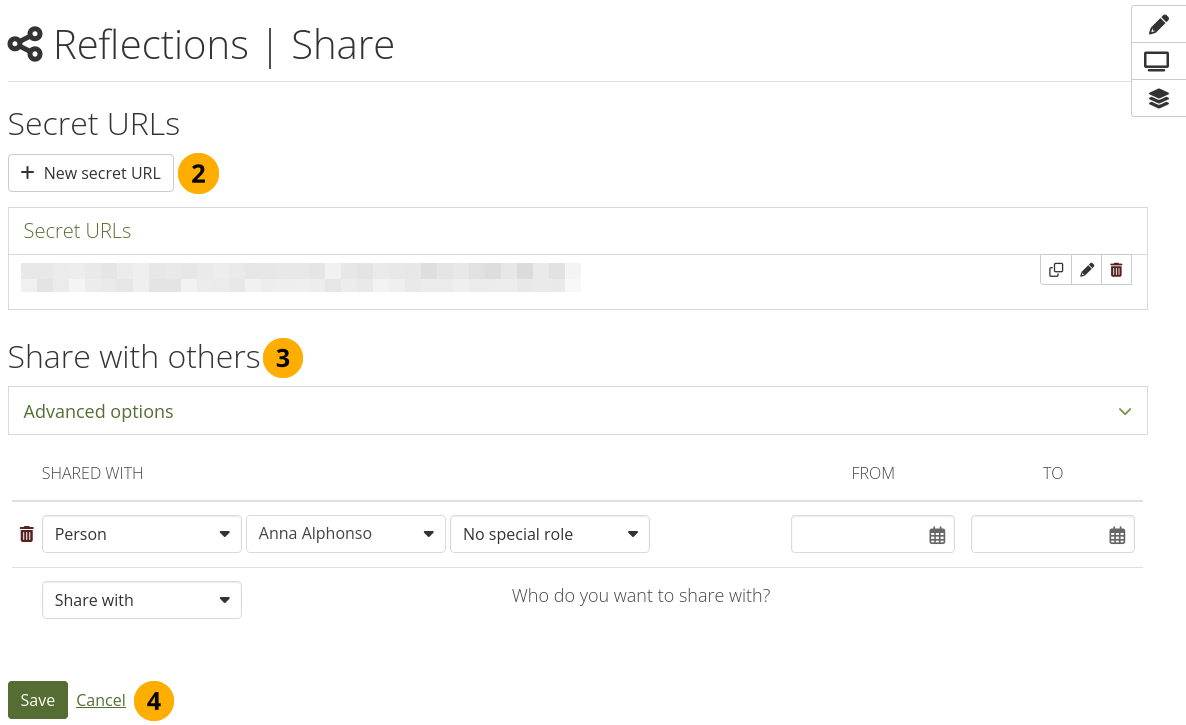Image resolution: width=1186 pixels, height=725 pixels.
Task: Open the FROM date calendar picker
Action: pyautogui.click(x=937, y=535)
